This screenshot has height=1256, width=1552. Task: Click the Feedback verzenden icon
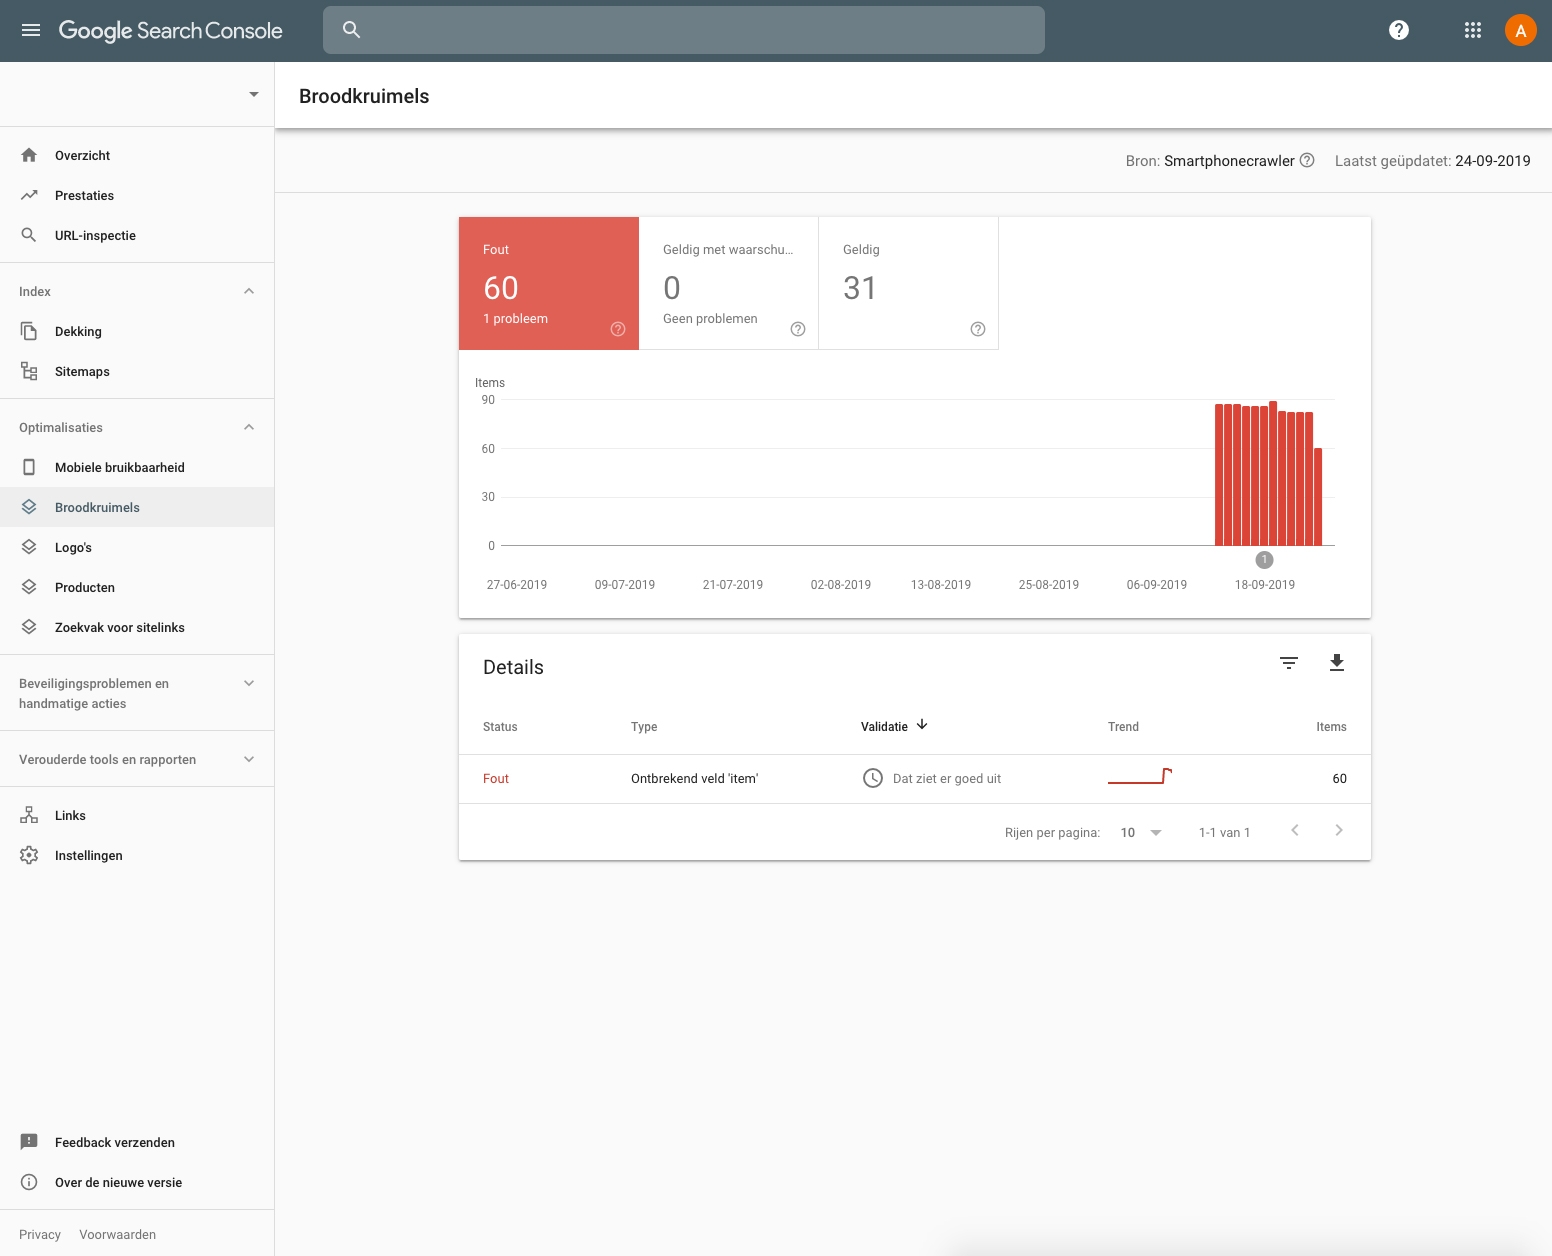[29, 1142]
